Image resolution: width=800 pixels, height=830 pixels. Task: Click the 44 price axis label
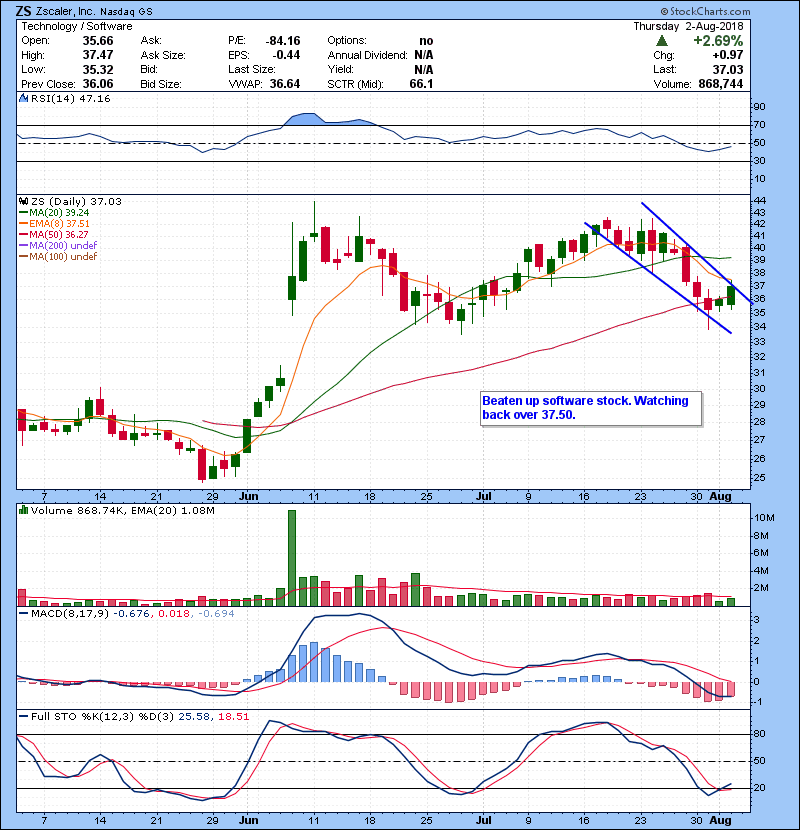click(759, 201)
